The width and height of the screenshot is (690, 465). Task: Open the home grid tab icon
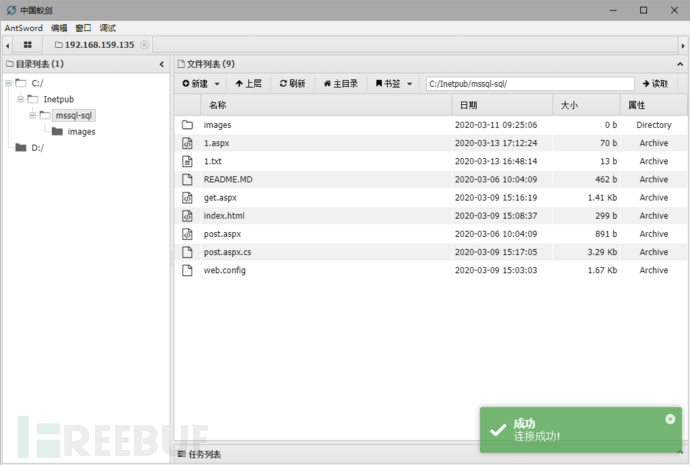point(27,45)
